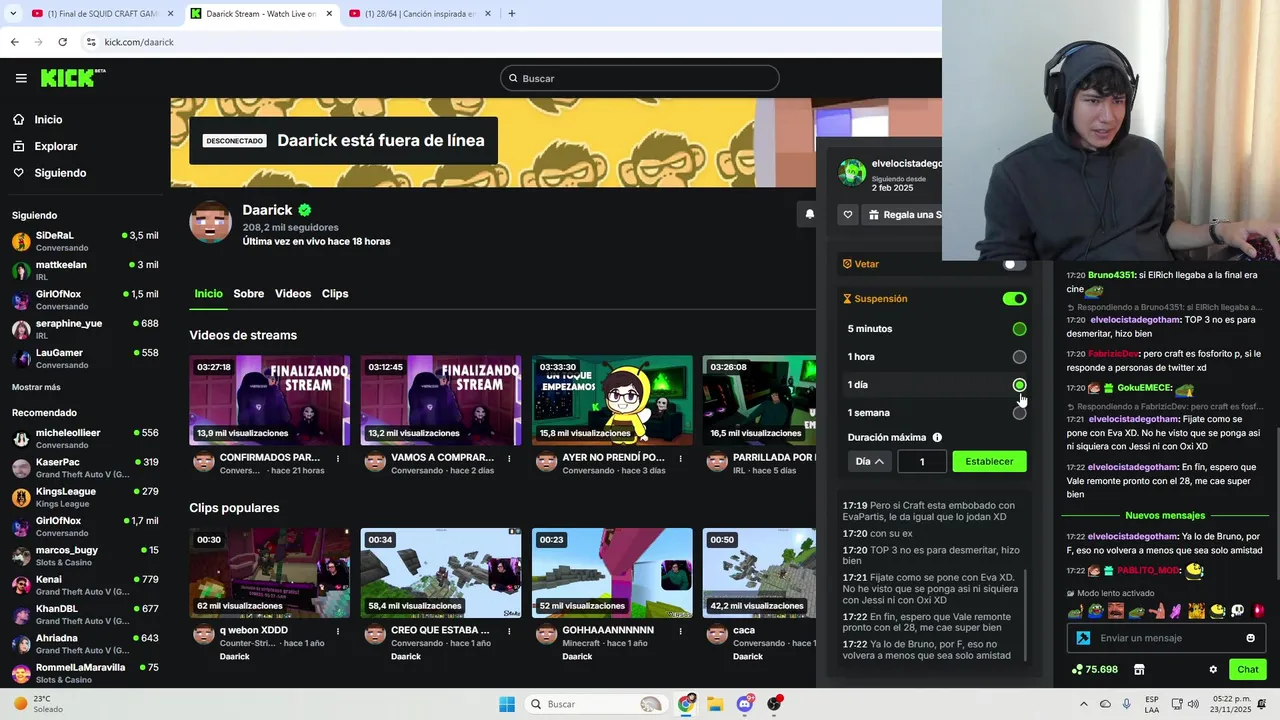Open the Día duration unit dropdown
The width and height of the screenshot is (1280, 720).
[x=869, y=462]
